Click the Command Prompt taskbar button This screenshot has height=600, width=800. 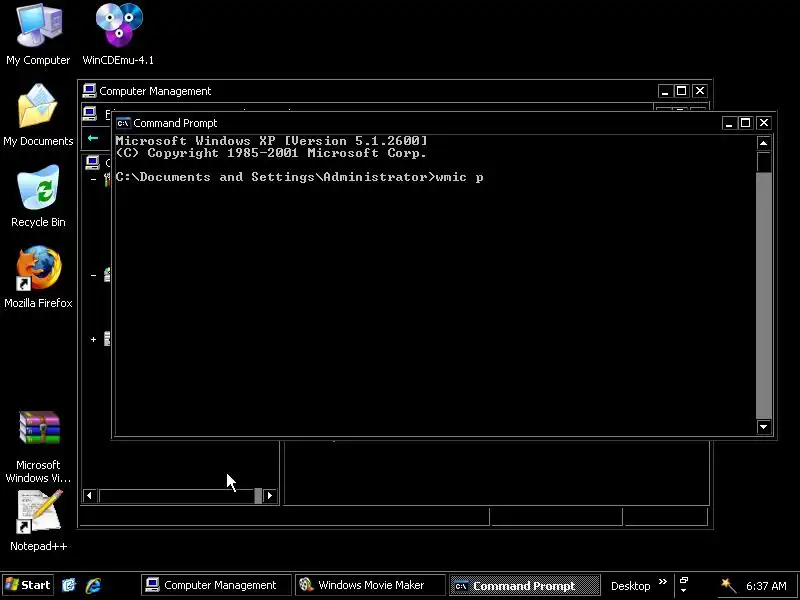[x=524, y=585]
